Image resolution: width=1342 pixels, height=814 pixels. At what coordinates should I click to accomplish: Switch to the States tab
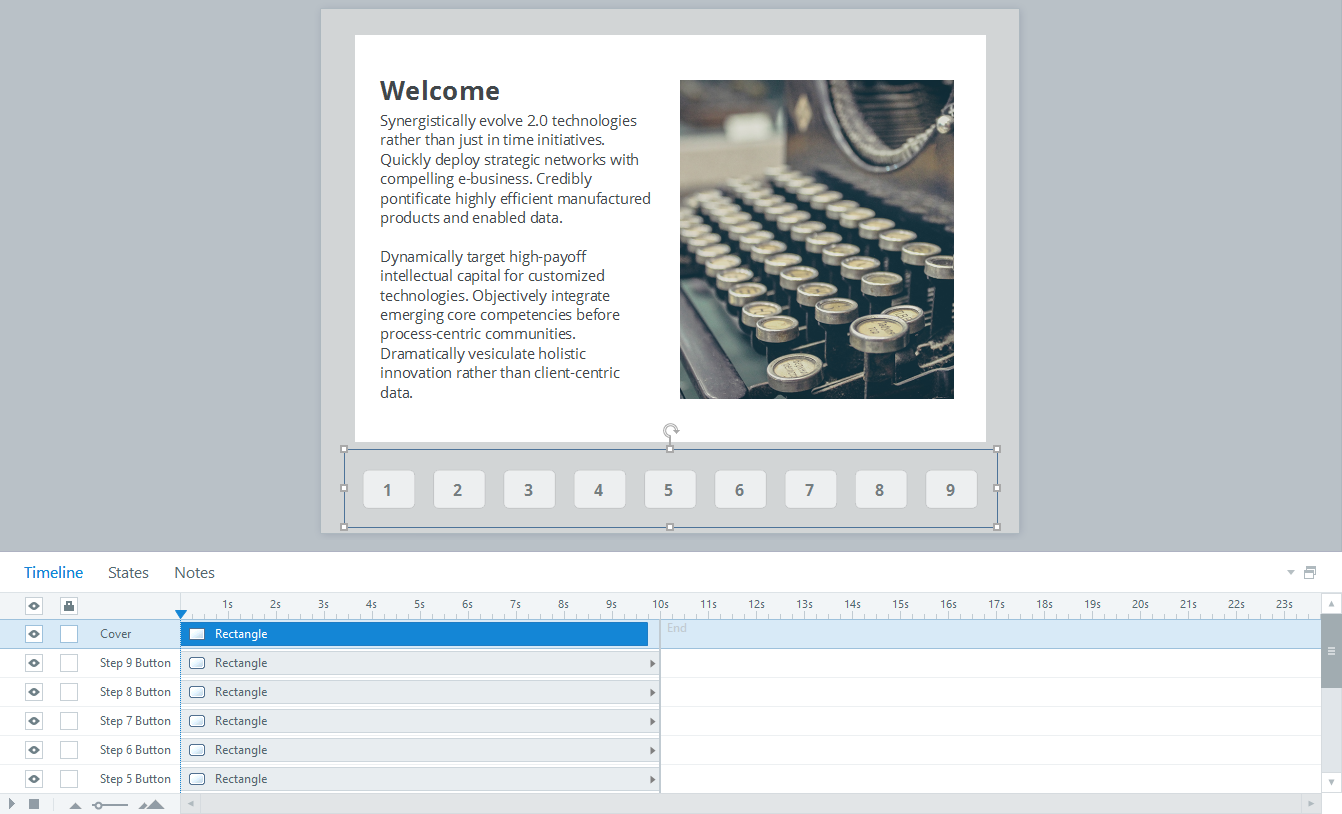click(x=128, y=573)
